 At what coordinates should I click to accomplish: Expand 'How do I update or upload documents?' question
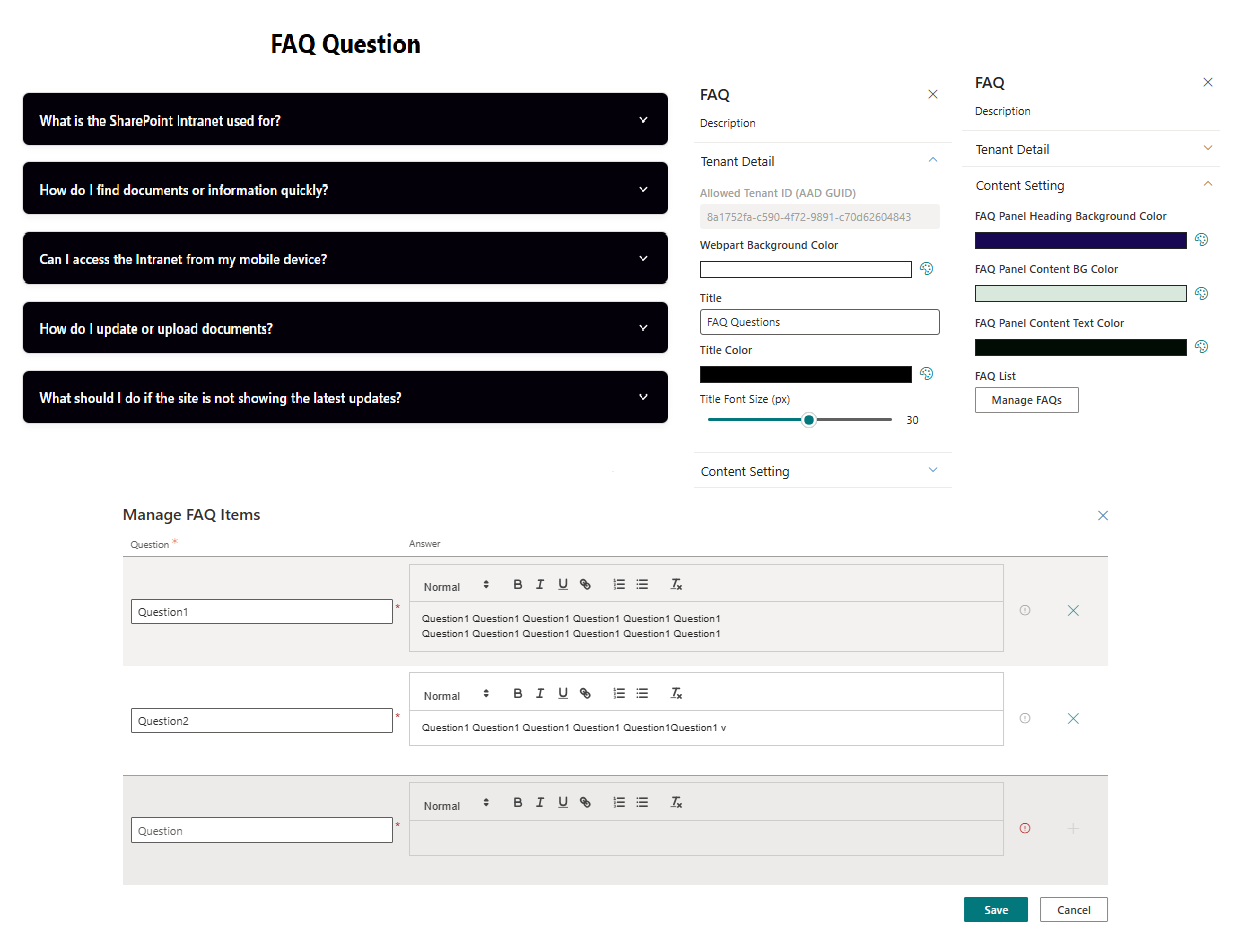(643, 328)
